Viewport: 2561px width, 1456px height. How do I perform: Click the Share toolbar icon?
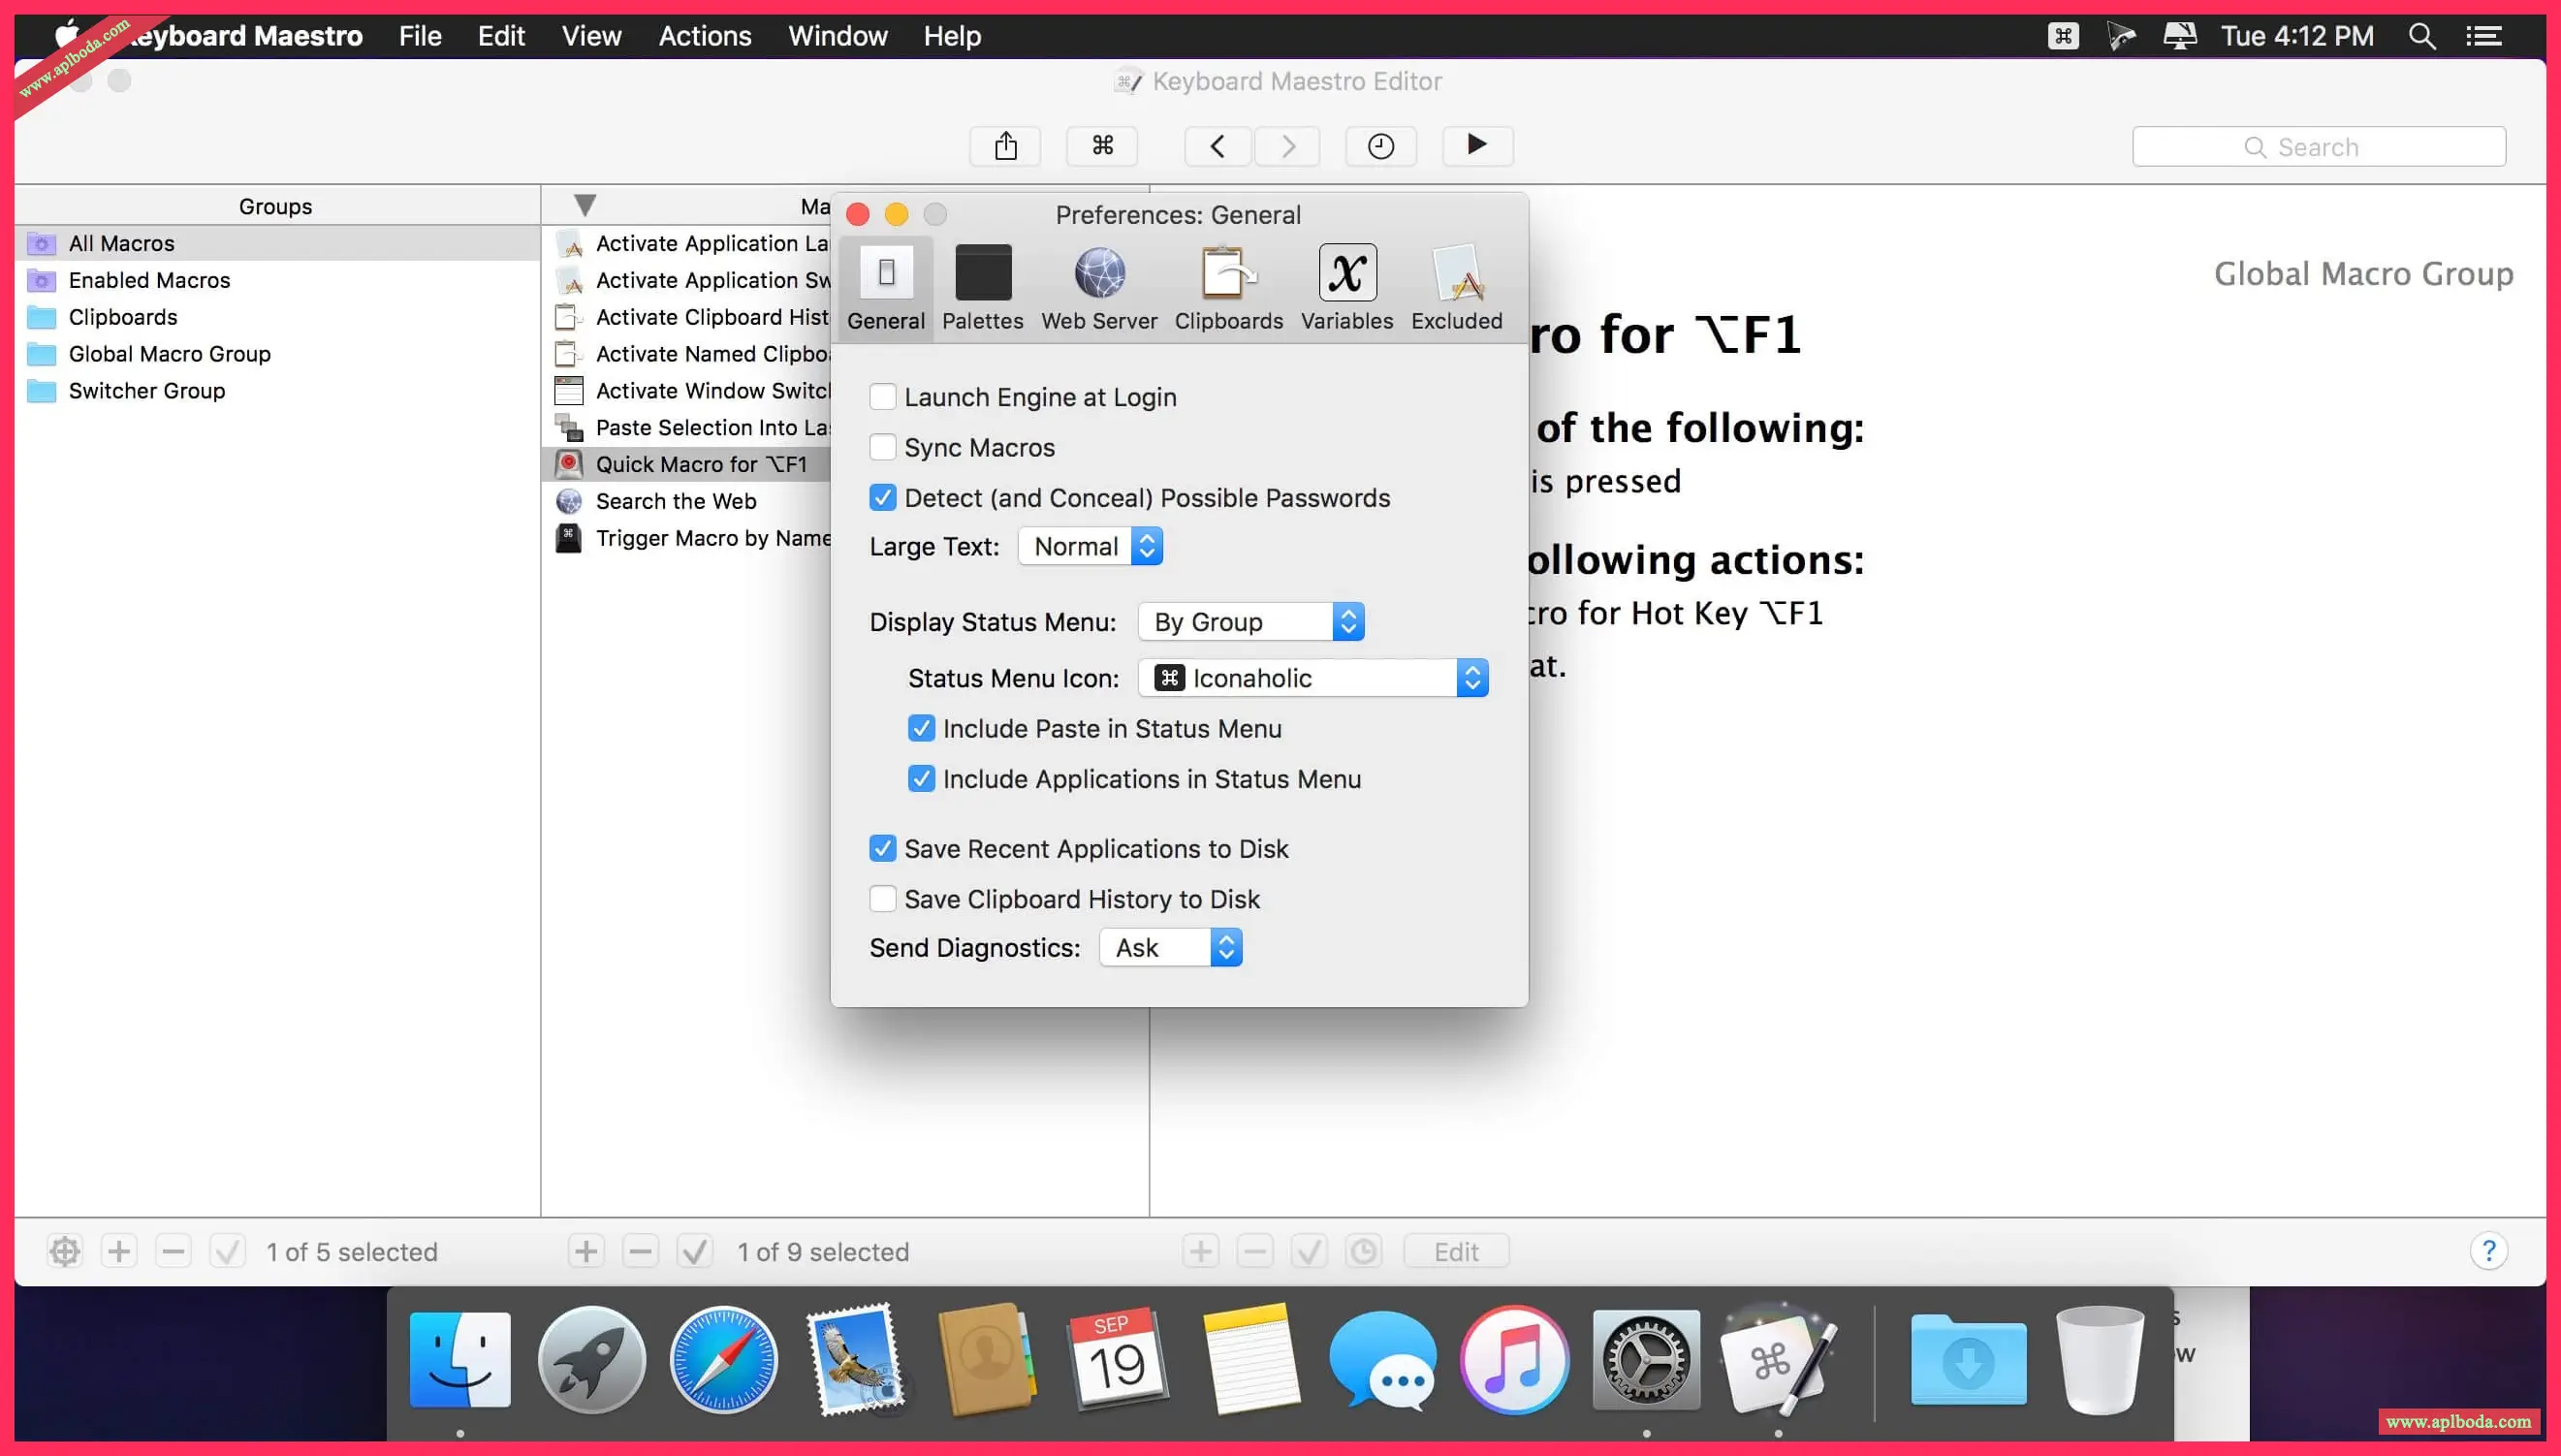(x=1005, y=146)
